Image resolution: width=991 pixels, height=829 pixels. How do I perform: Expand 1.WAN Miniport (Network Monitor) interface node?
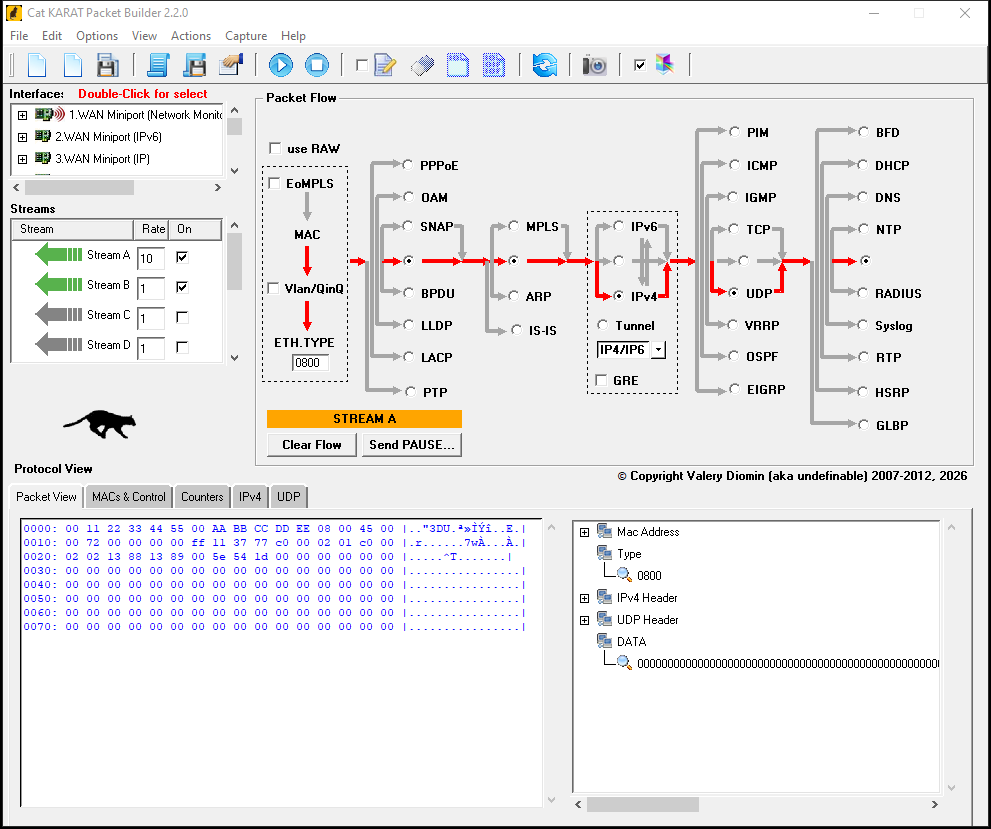point(22,115)
